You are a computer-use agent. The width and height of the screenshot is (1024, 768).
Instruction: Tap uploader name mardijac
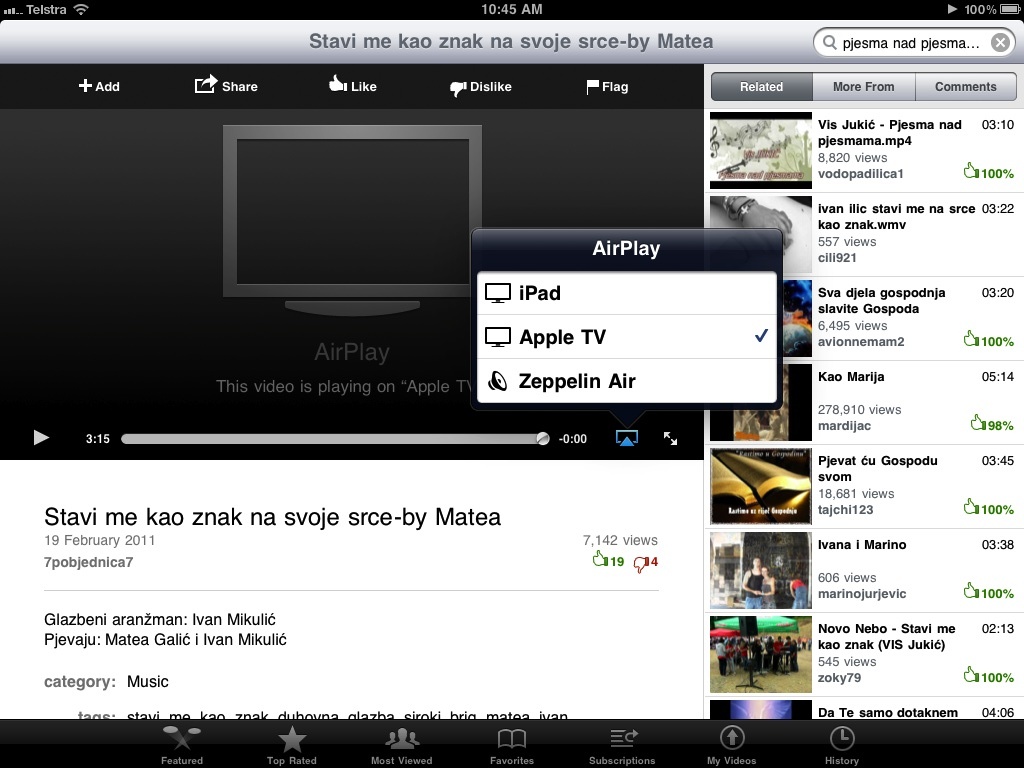click(844, 426)
